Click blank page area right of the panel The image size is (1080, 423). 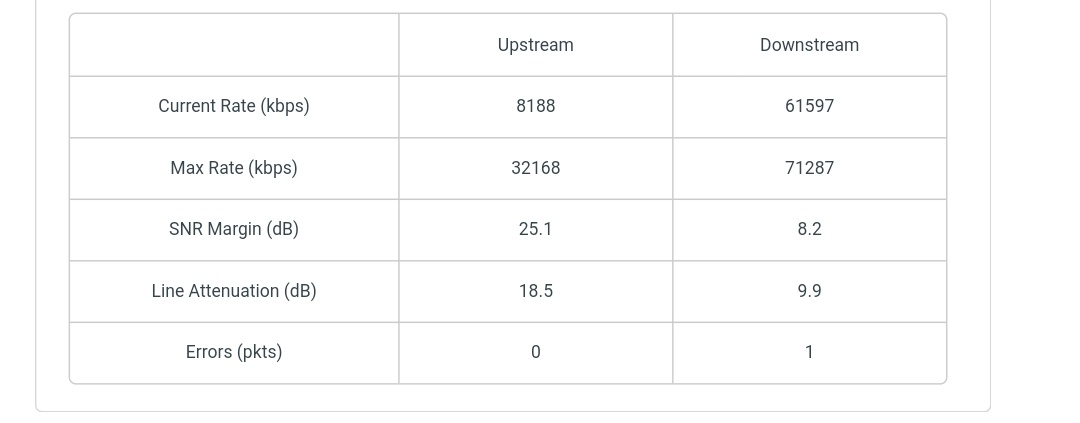coord(1035,200)
